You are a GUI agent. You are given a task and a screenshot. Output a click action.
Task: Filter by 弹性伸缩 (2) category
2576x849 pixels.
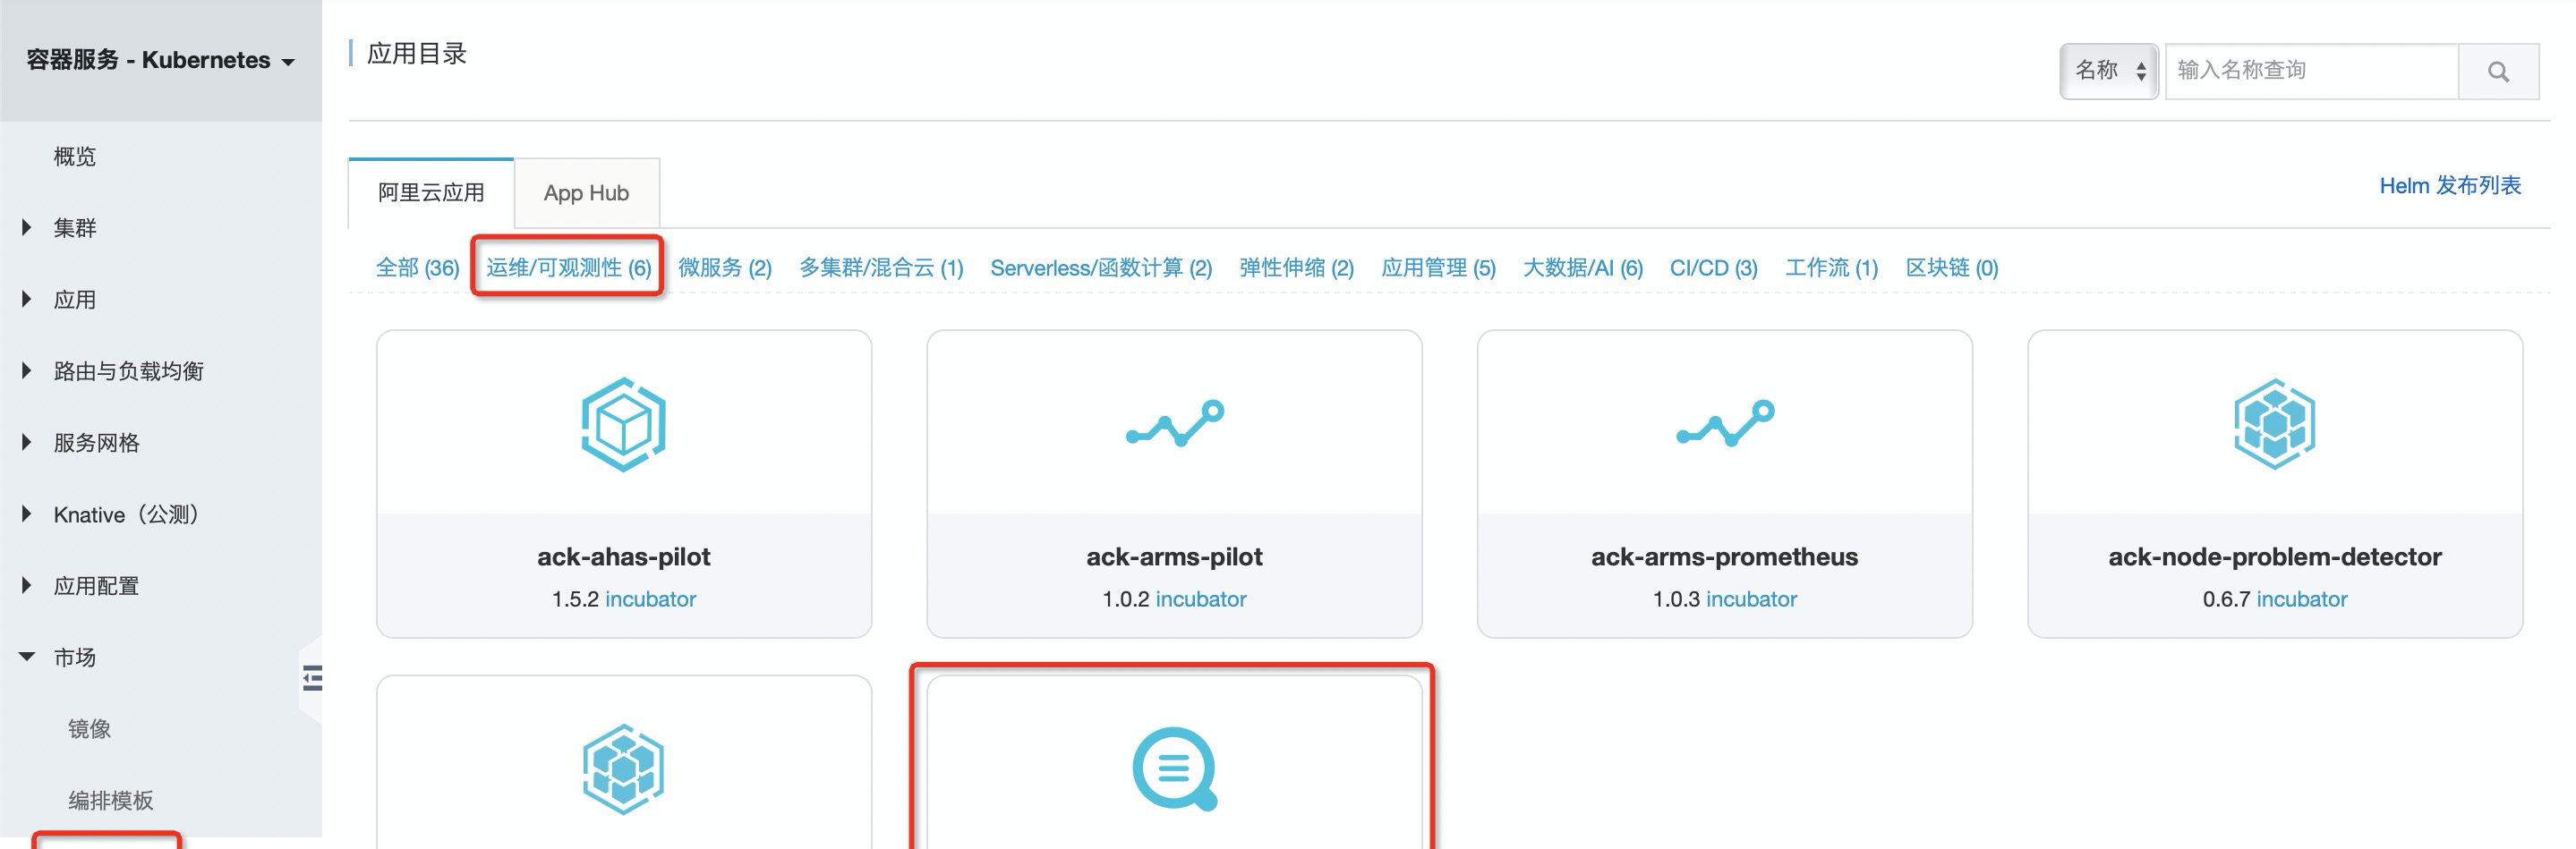click(x=1297, y=268)
